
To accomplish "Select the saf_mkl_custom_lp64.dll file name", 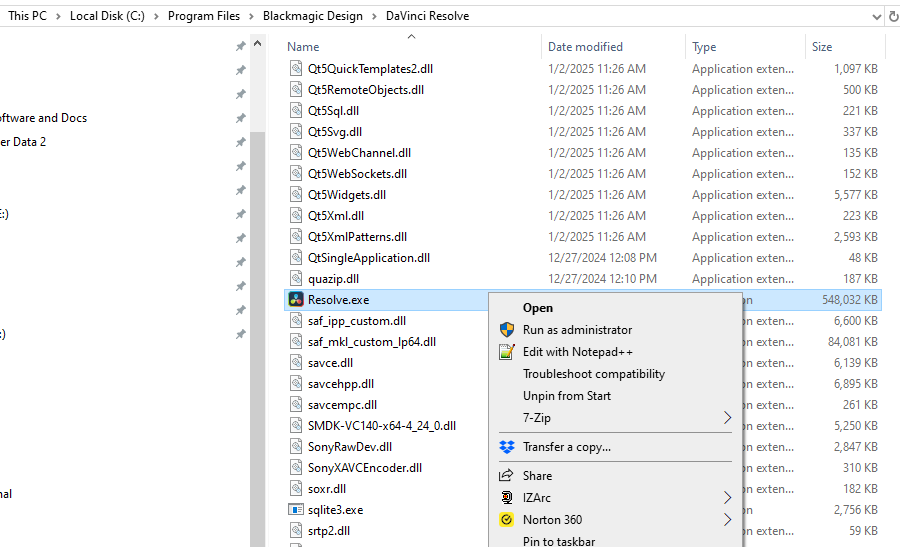I will click(x=371, y=342).
